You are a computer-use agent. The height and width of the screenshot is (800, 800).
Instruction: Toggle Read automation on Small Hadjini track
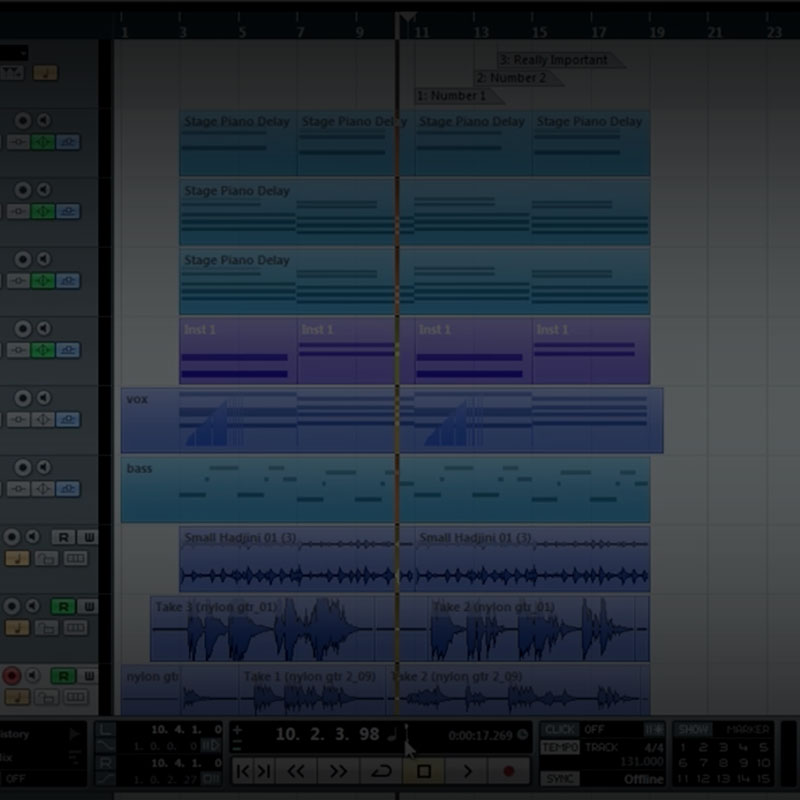[63, 537]
